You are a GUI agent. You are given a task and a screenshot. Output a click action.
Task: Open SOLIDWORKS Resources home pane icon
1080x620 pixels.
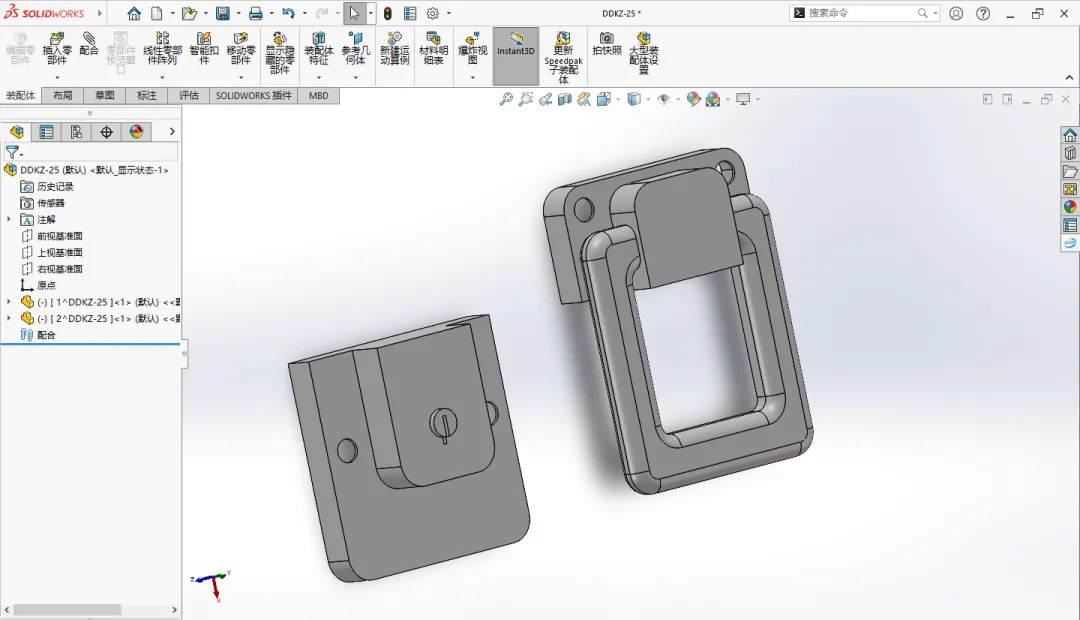point(1070,135)
